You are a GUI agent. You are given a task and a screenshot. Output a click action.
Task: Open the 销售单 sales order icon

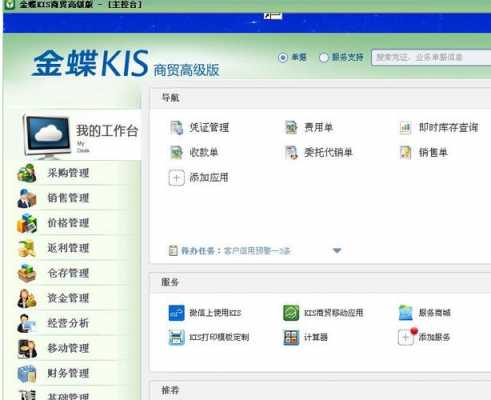coord(405,153)
